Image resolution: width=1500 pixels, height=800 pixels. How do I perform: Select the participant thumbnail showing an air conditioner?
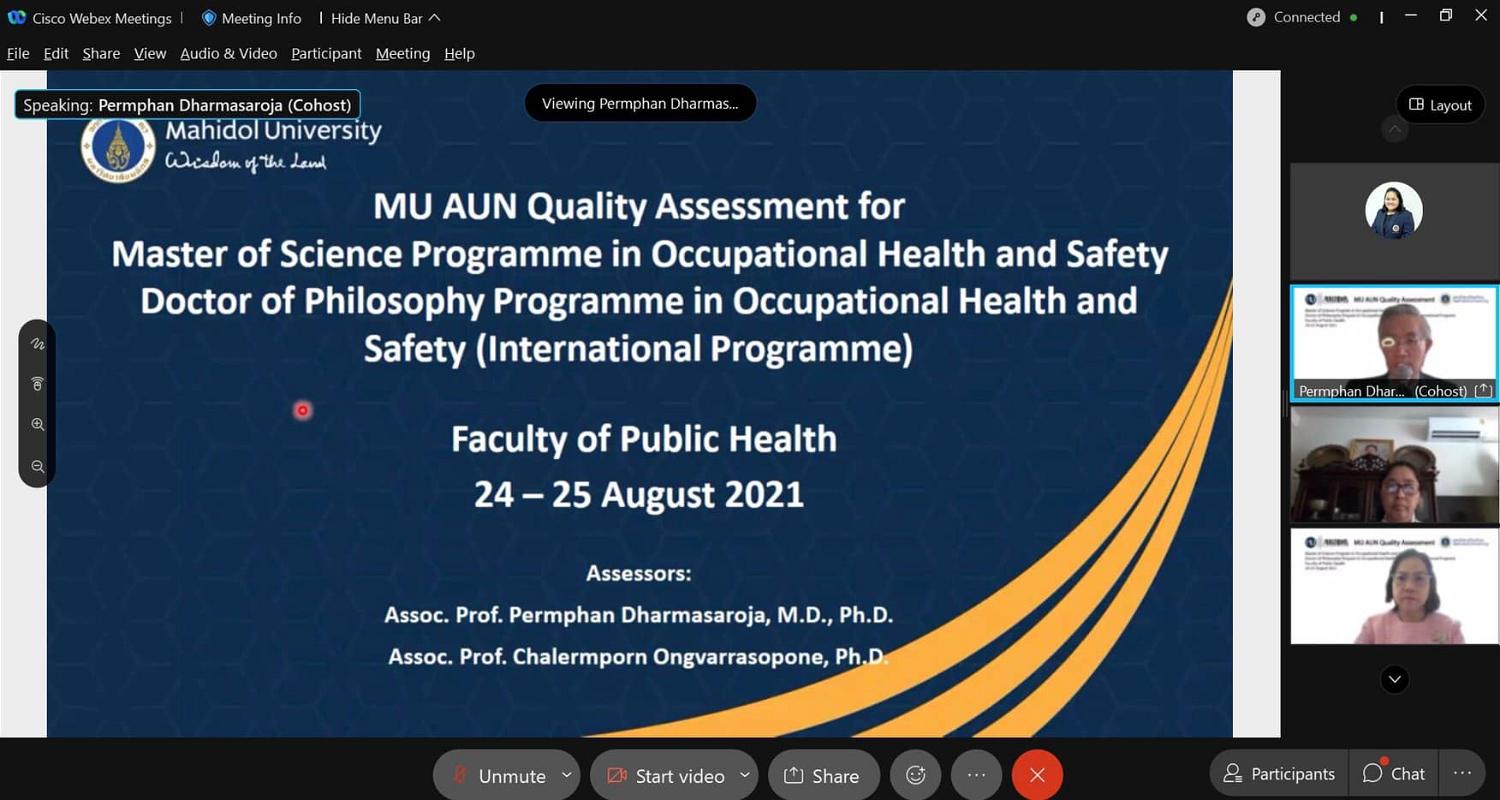pos(1394,465)
